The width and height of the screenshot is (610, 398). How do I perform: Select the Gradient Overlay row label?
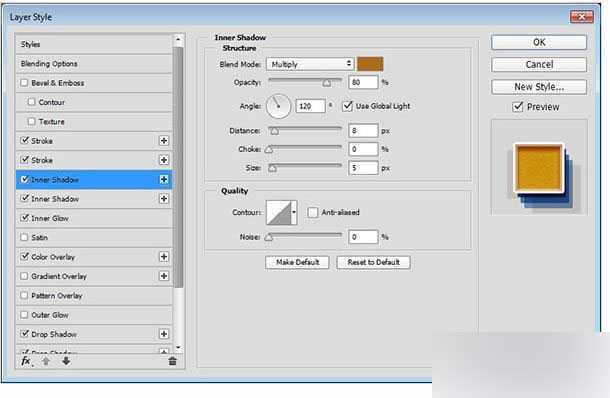pyautogui.click(x=59, y=276)
